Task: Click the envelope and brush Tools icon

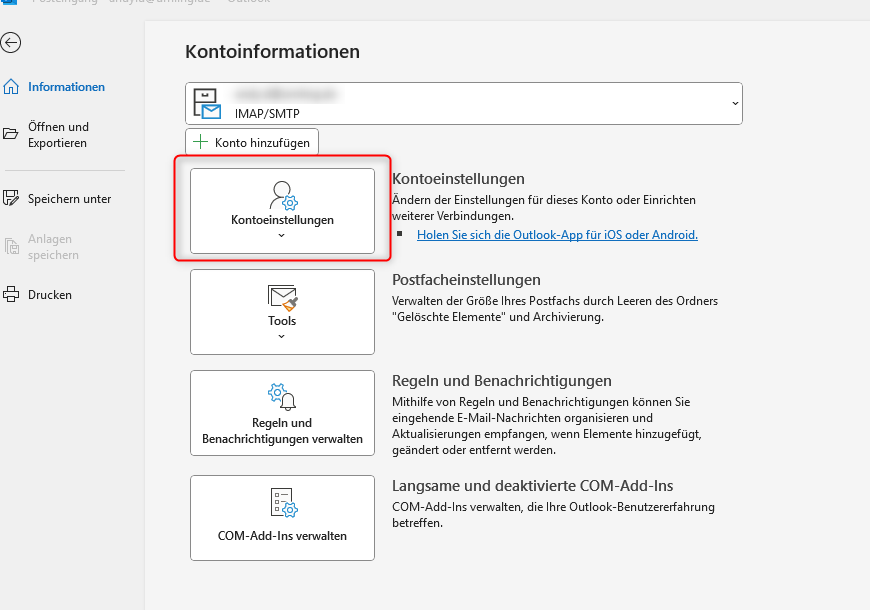Action: pyautogui.click(x=282, y=297)
